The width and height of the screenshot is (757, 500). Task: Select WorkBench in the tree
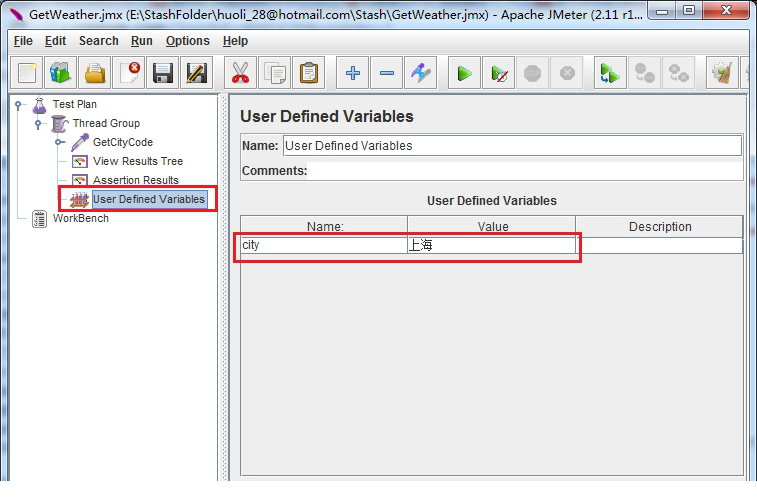(81, 218)
